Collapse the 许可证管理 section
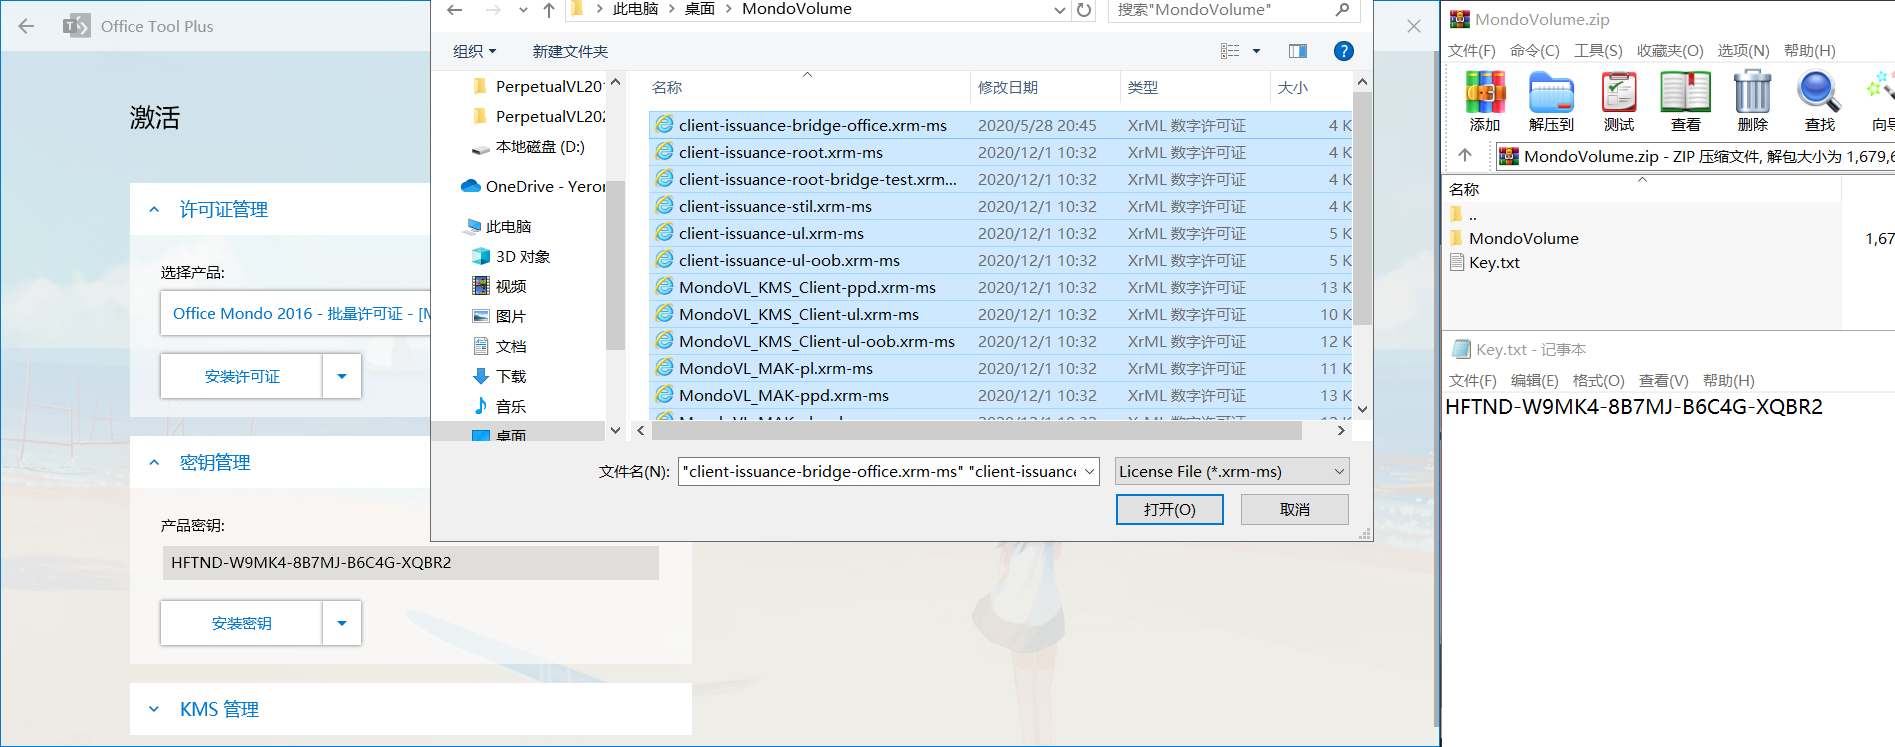 pyautogui.click(x=154, y=210)
